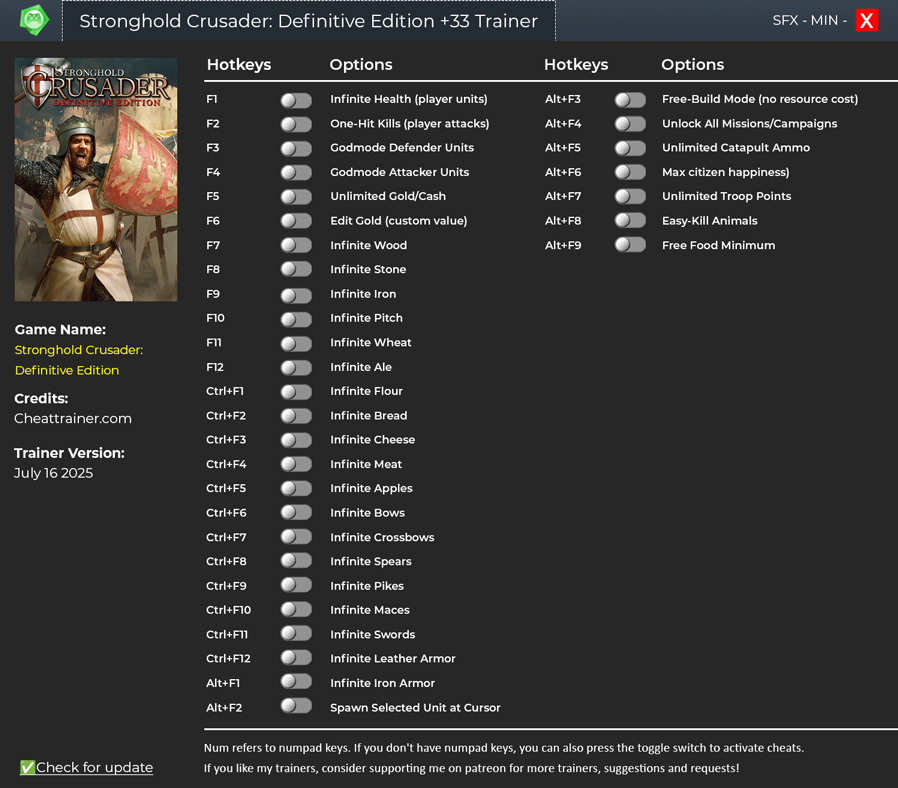Click the Cheattrainer.com credits text

point(73,419)
